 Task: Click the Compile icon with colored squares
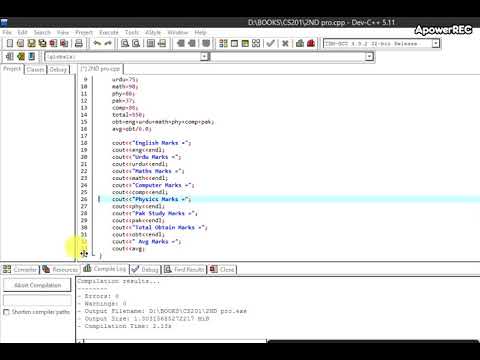point(223,43)
